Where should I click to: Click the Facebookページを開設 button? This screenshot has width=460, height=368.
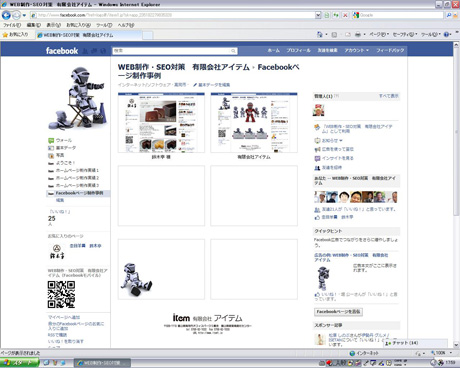[x=338, y=312]
